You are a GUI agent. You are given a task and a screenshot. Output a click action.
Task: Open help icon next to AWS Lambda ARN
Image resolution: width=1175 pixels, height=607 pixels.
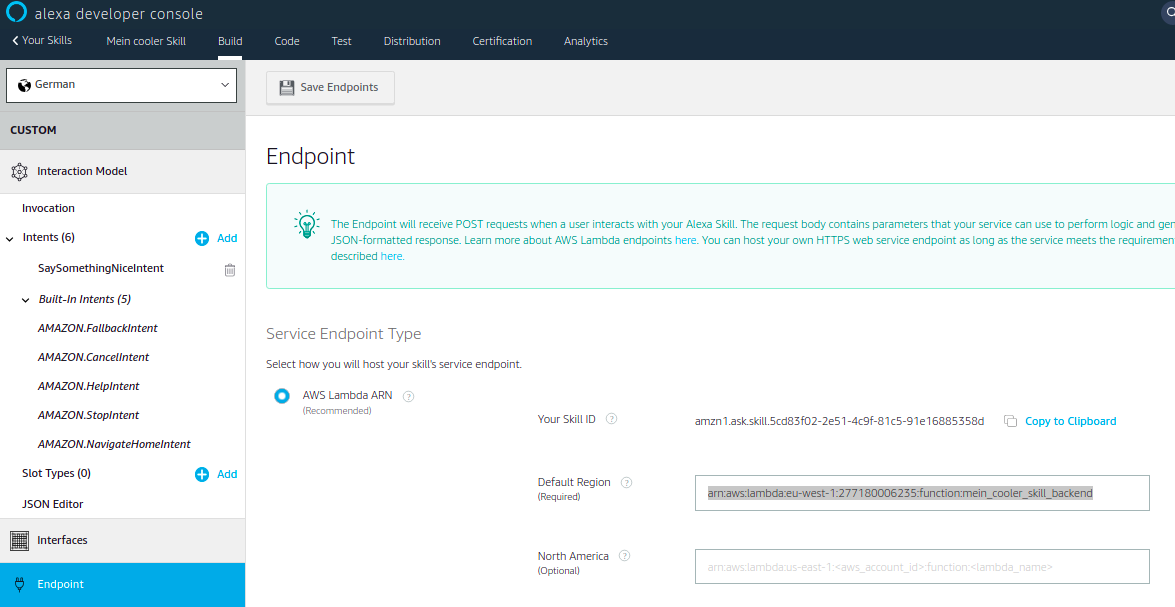coord(409,396)
